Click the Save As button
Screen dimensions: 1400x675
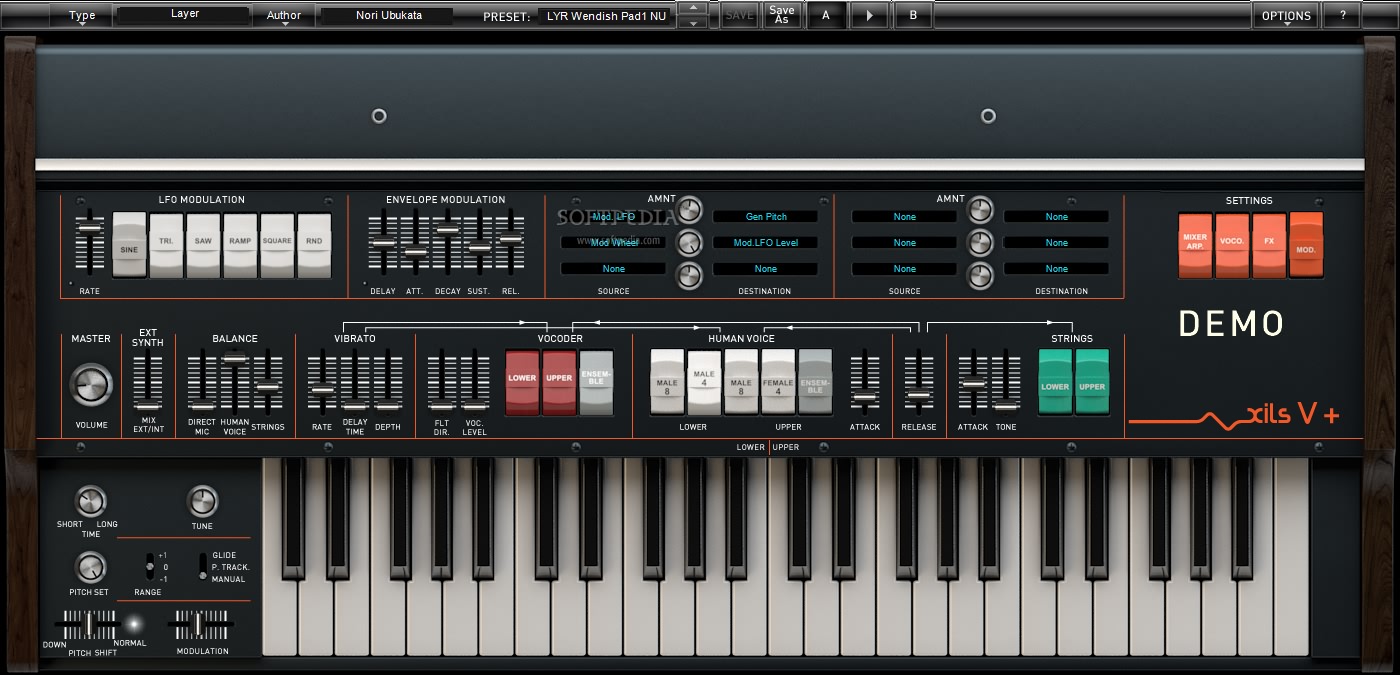click(782, 15)
